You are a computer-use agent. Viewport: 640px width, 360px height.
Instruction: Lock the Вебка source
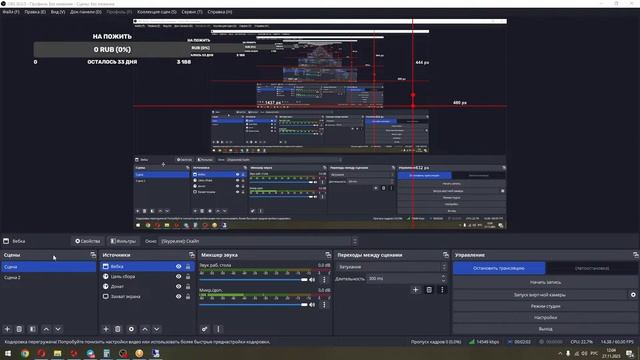point(188,267)
